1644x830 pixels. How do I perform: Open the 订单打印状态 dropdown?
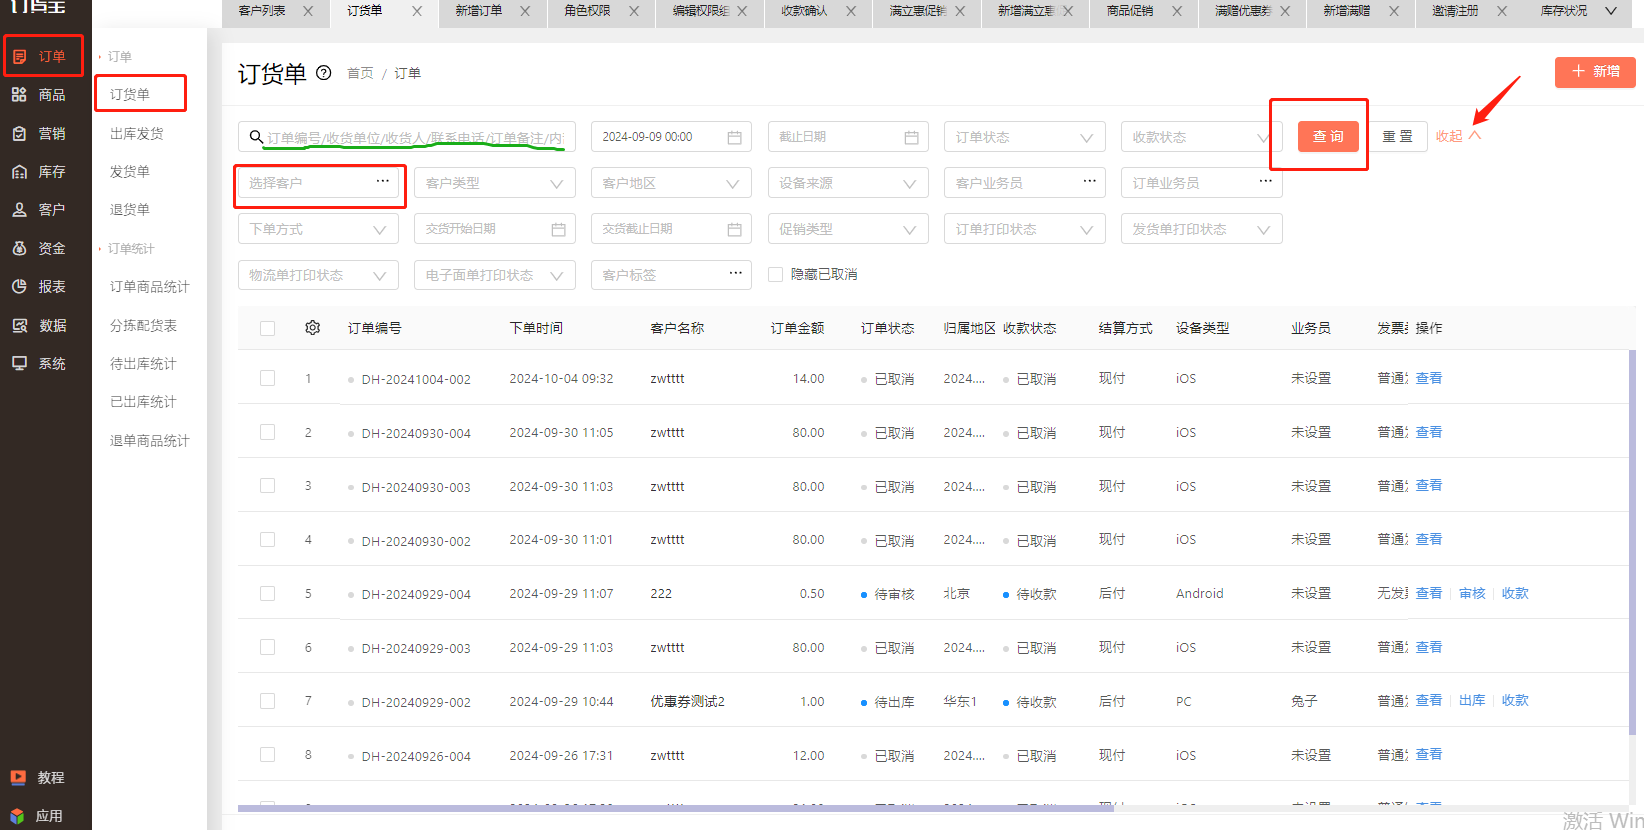pos(1024,229)
